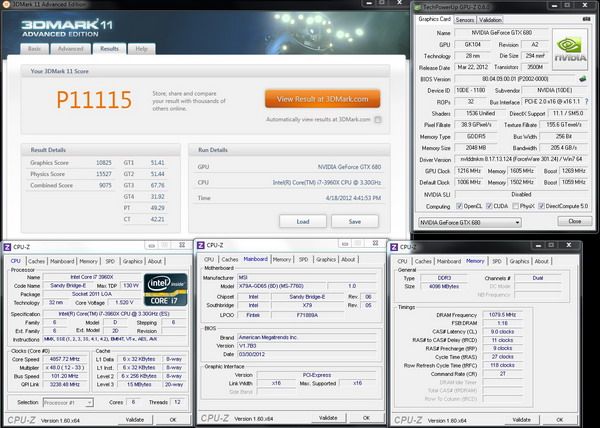Click the Driver Version field in GPU-Z
Image resolution: width=600 pixels, height=428 pixels.
(x=521, y=159)
